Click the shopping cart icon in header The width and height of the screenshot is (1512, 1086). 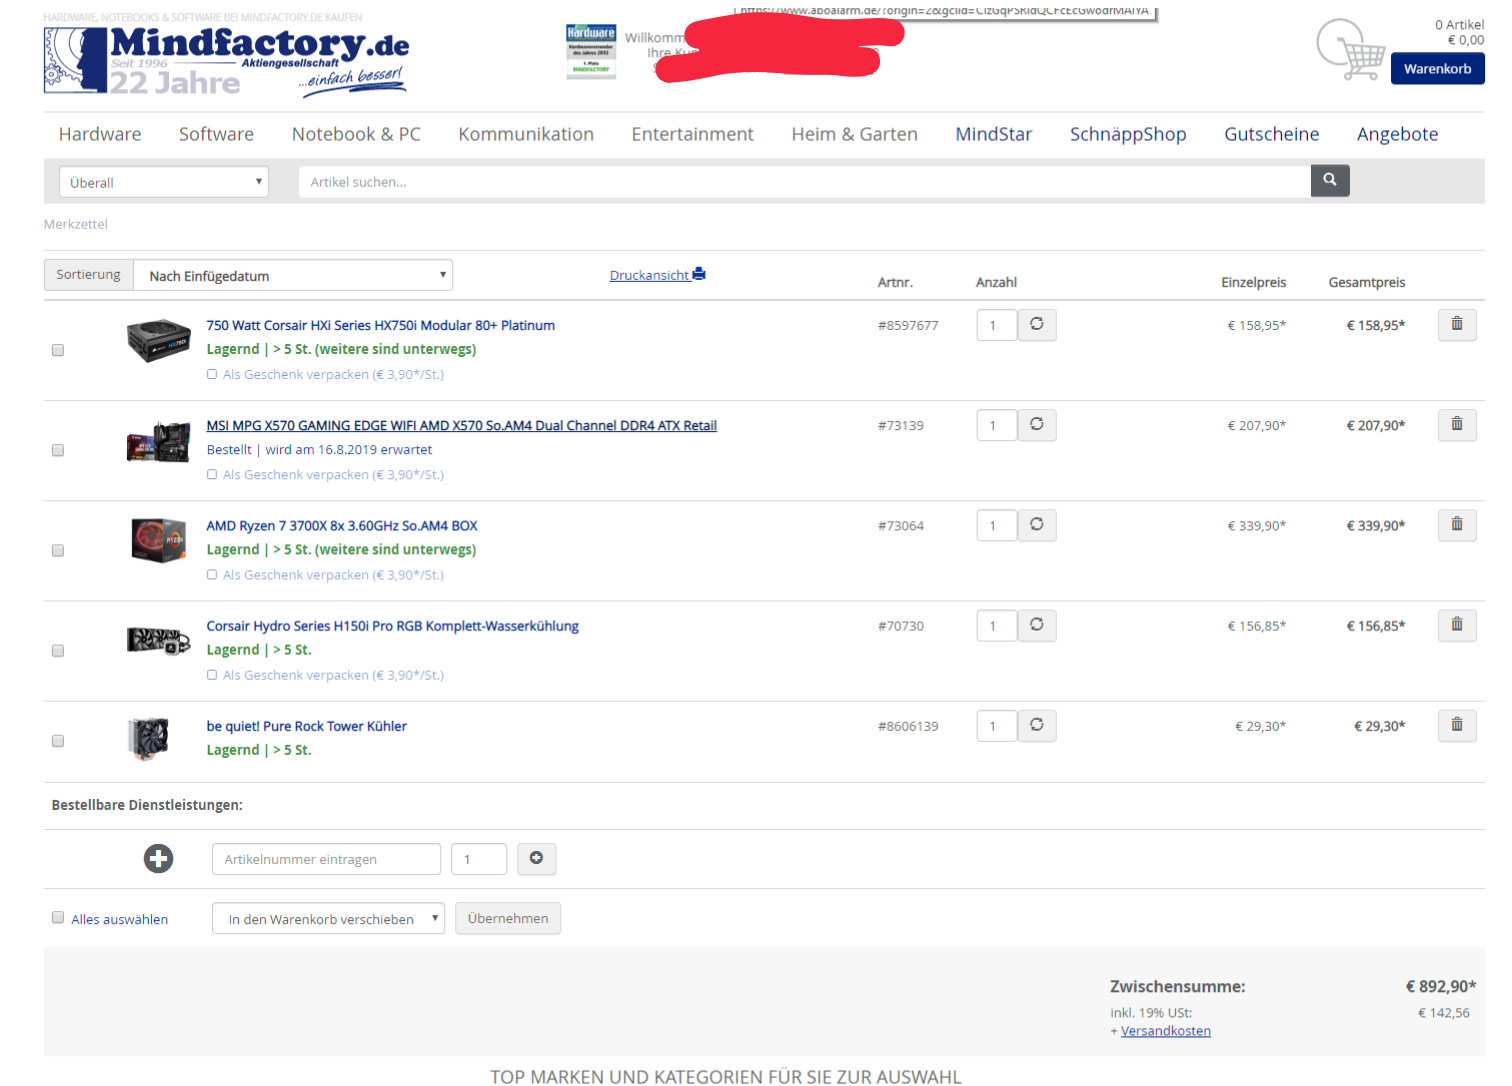click(x=1350, y=50)
